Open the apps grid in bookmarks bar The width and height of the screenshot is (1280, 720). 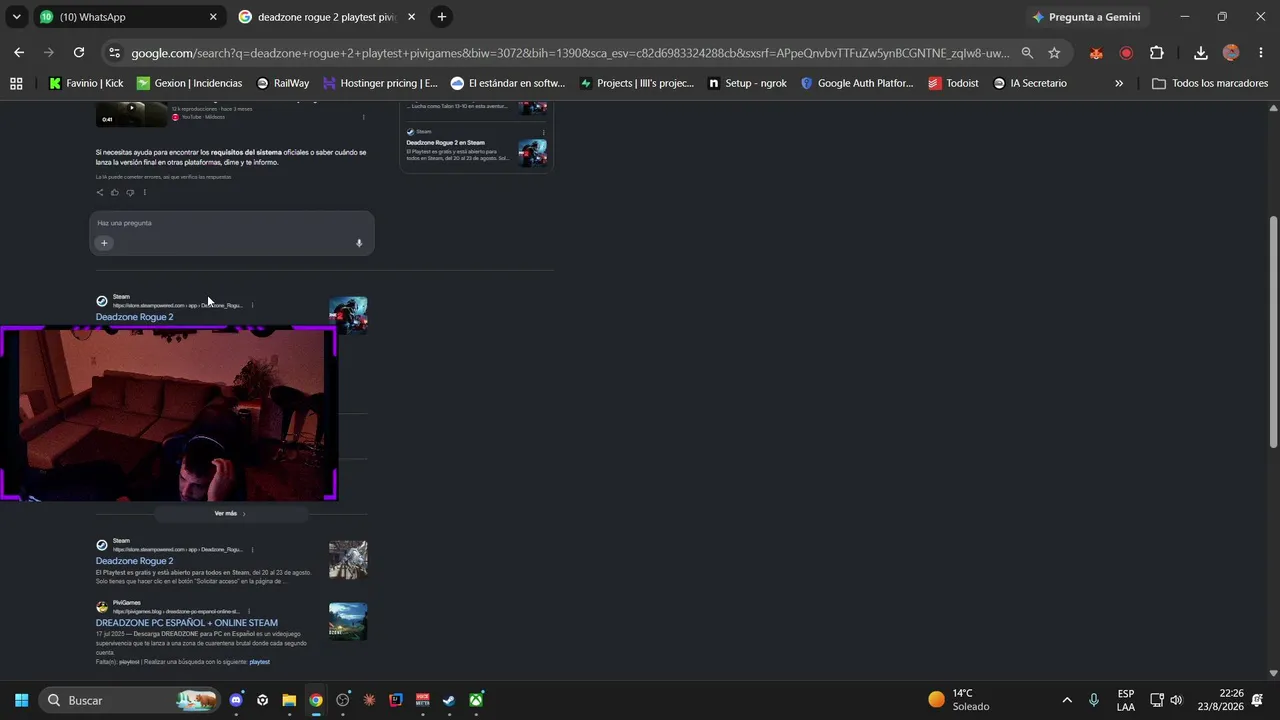[16, 83]
